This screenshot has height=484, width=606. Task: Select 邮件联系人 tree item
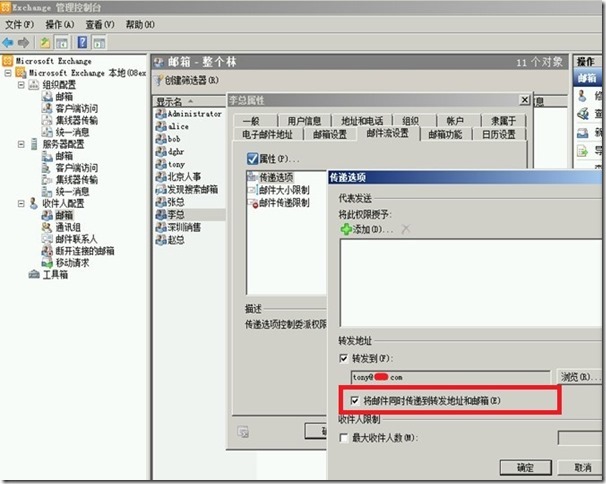point(70,239)
